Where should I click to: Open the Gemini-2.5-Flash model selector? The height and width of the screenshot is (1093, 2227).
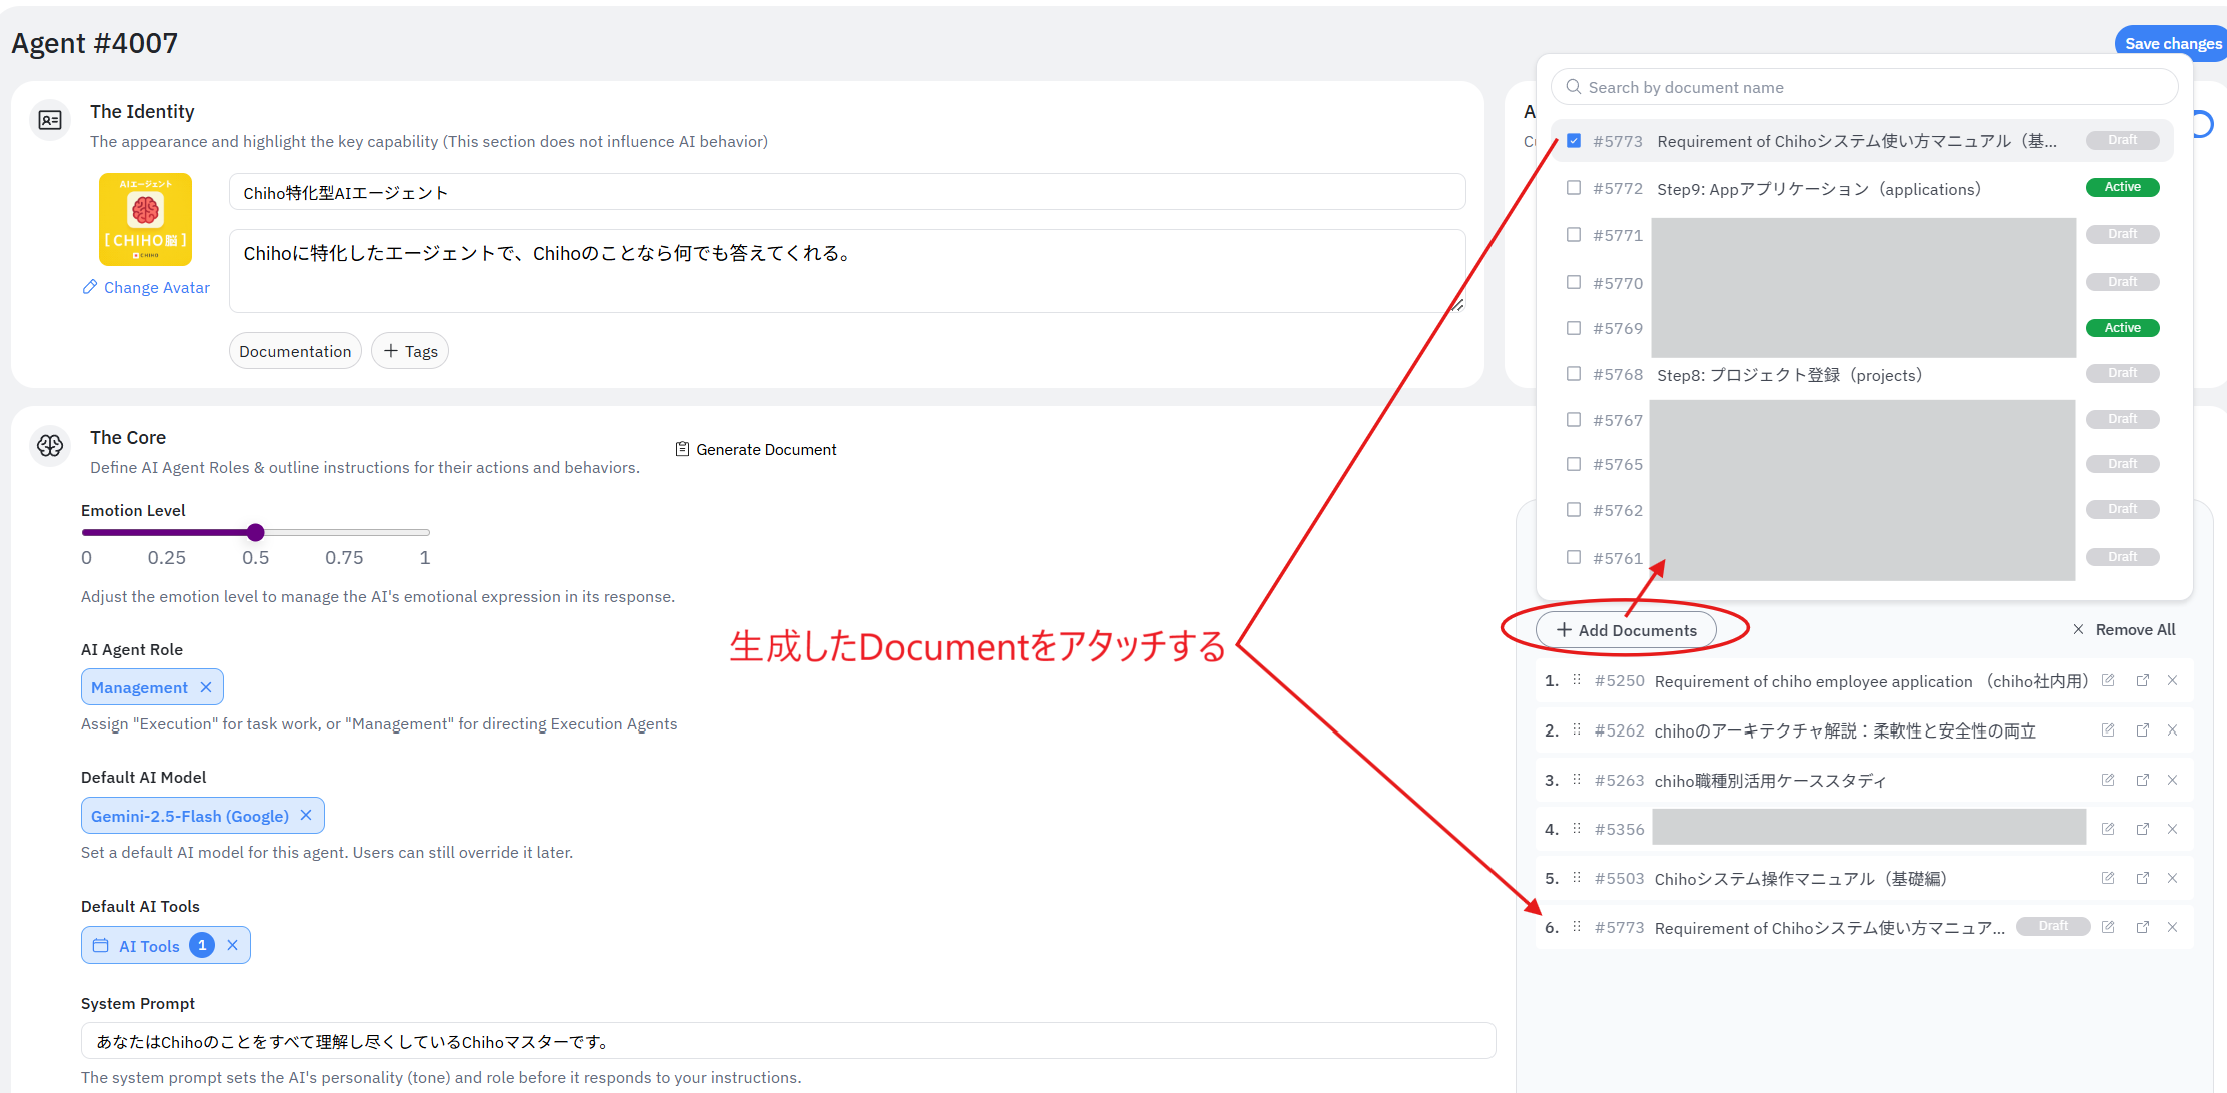point(190,816)
